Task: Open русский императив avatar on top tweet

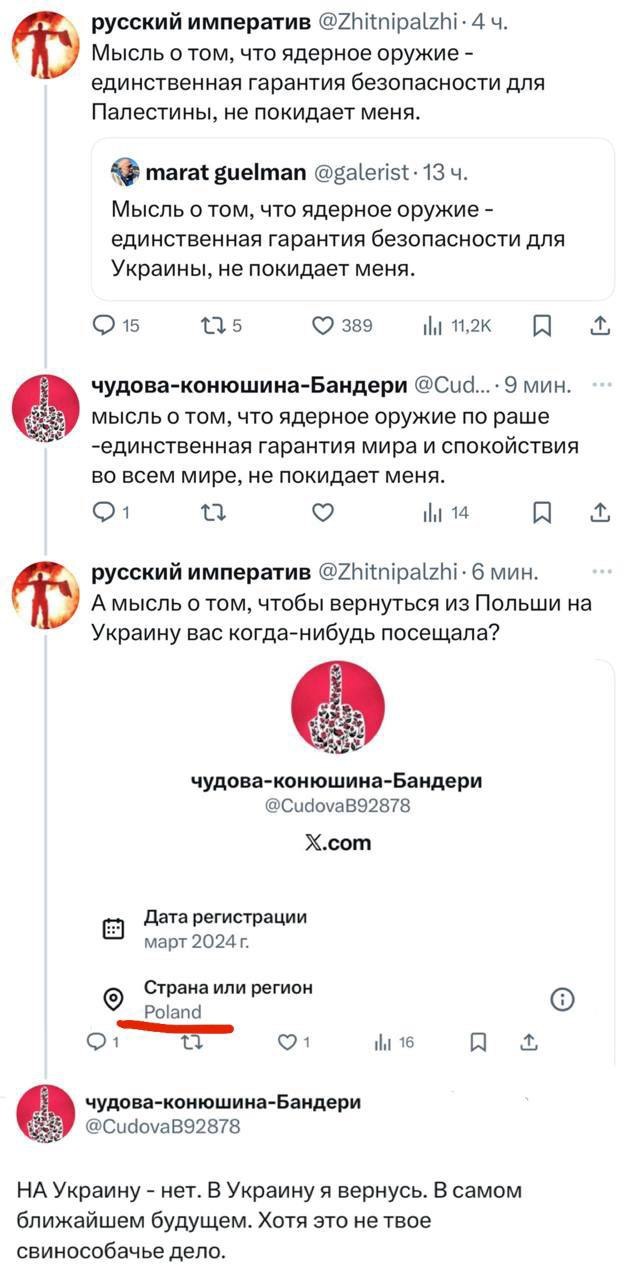Action: pos(38,38)
